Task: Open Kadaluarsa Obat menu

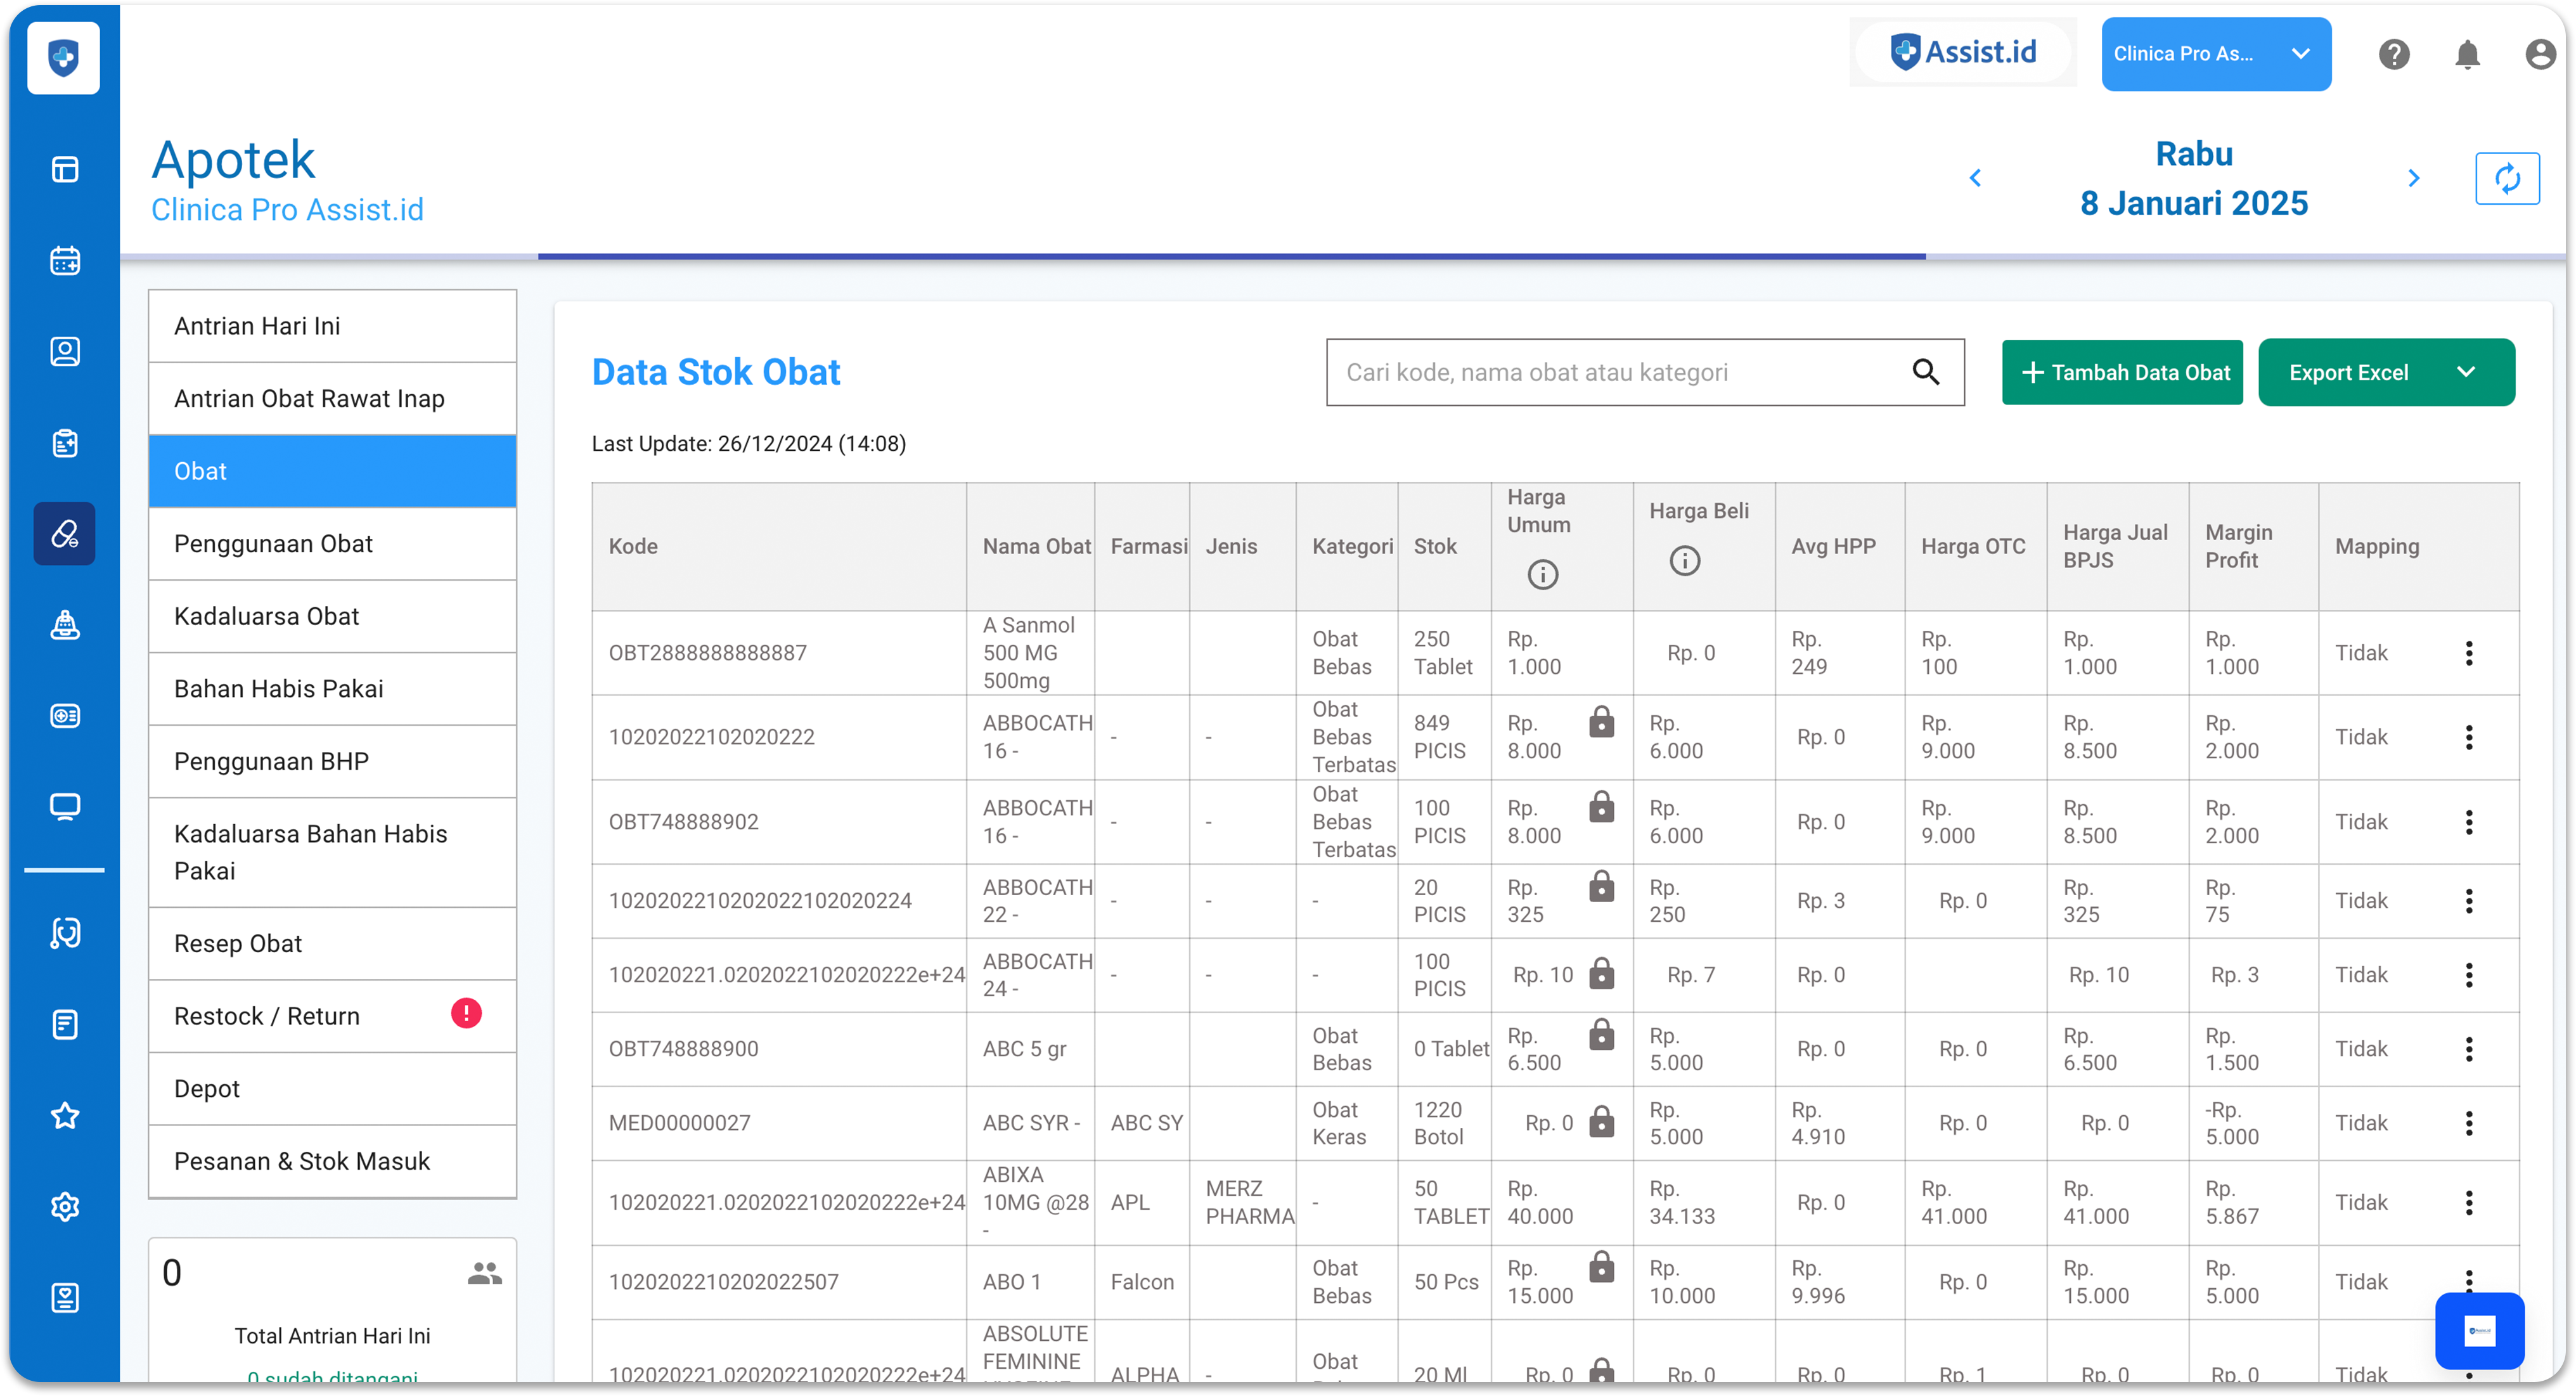Action: (332, 616)
